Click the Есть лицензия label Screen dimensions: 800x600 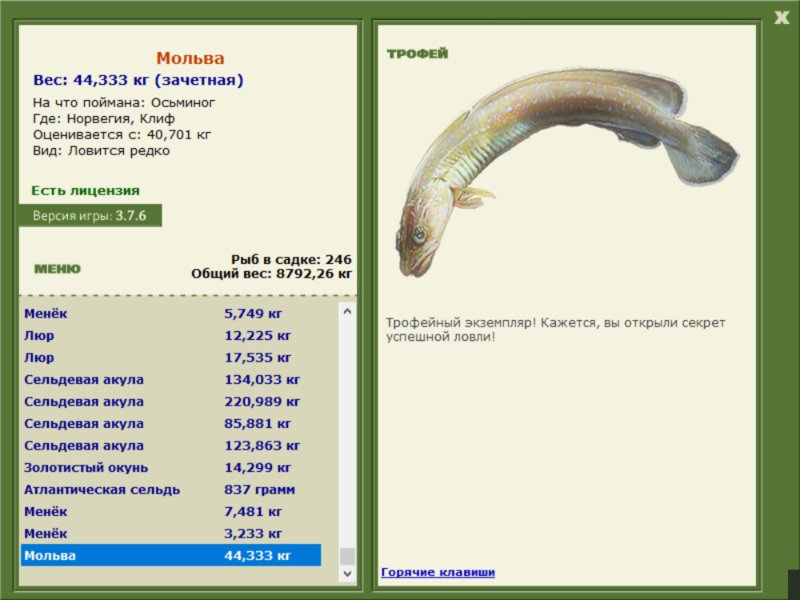(x=85, y=190)
